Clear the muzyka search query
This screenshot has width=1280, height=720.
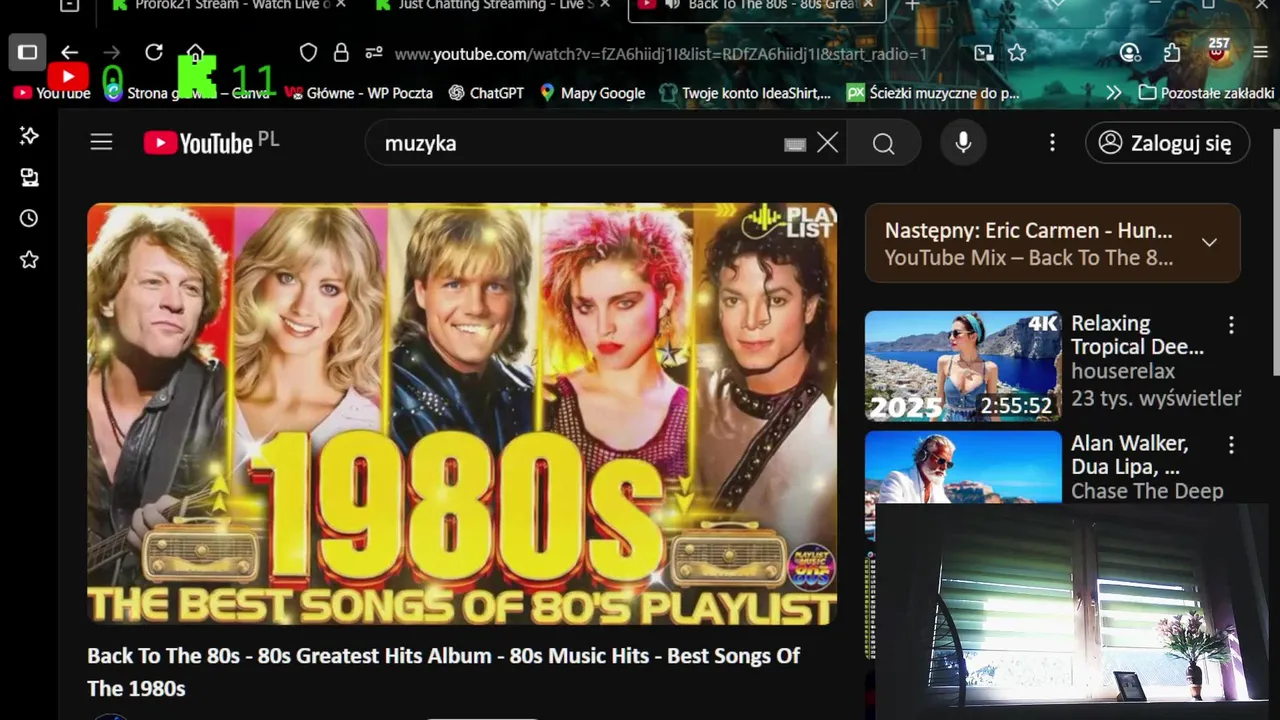click(827, 143)
